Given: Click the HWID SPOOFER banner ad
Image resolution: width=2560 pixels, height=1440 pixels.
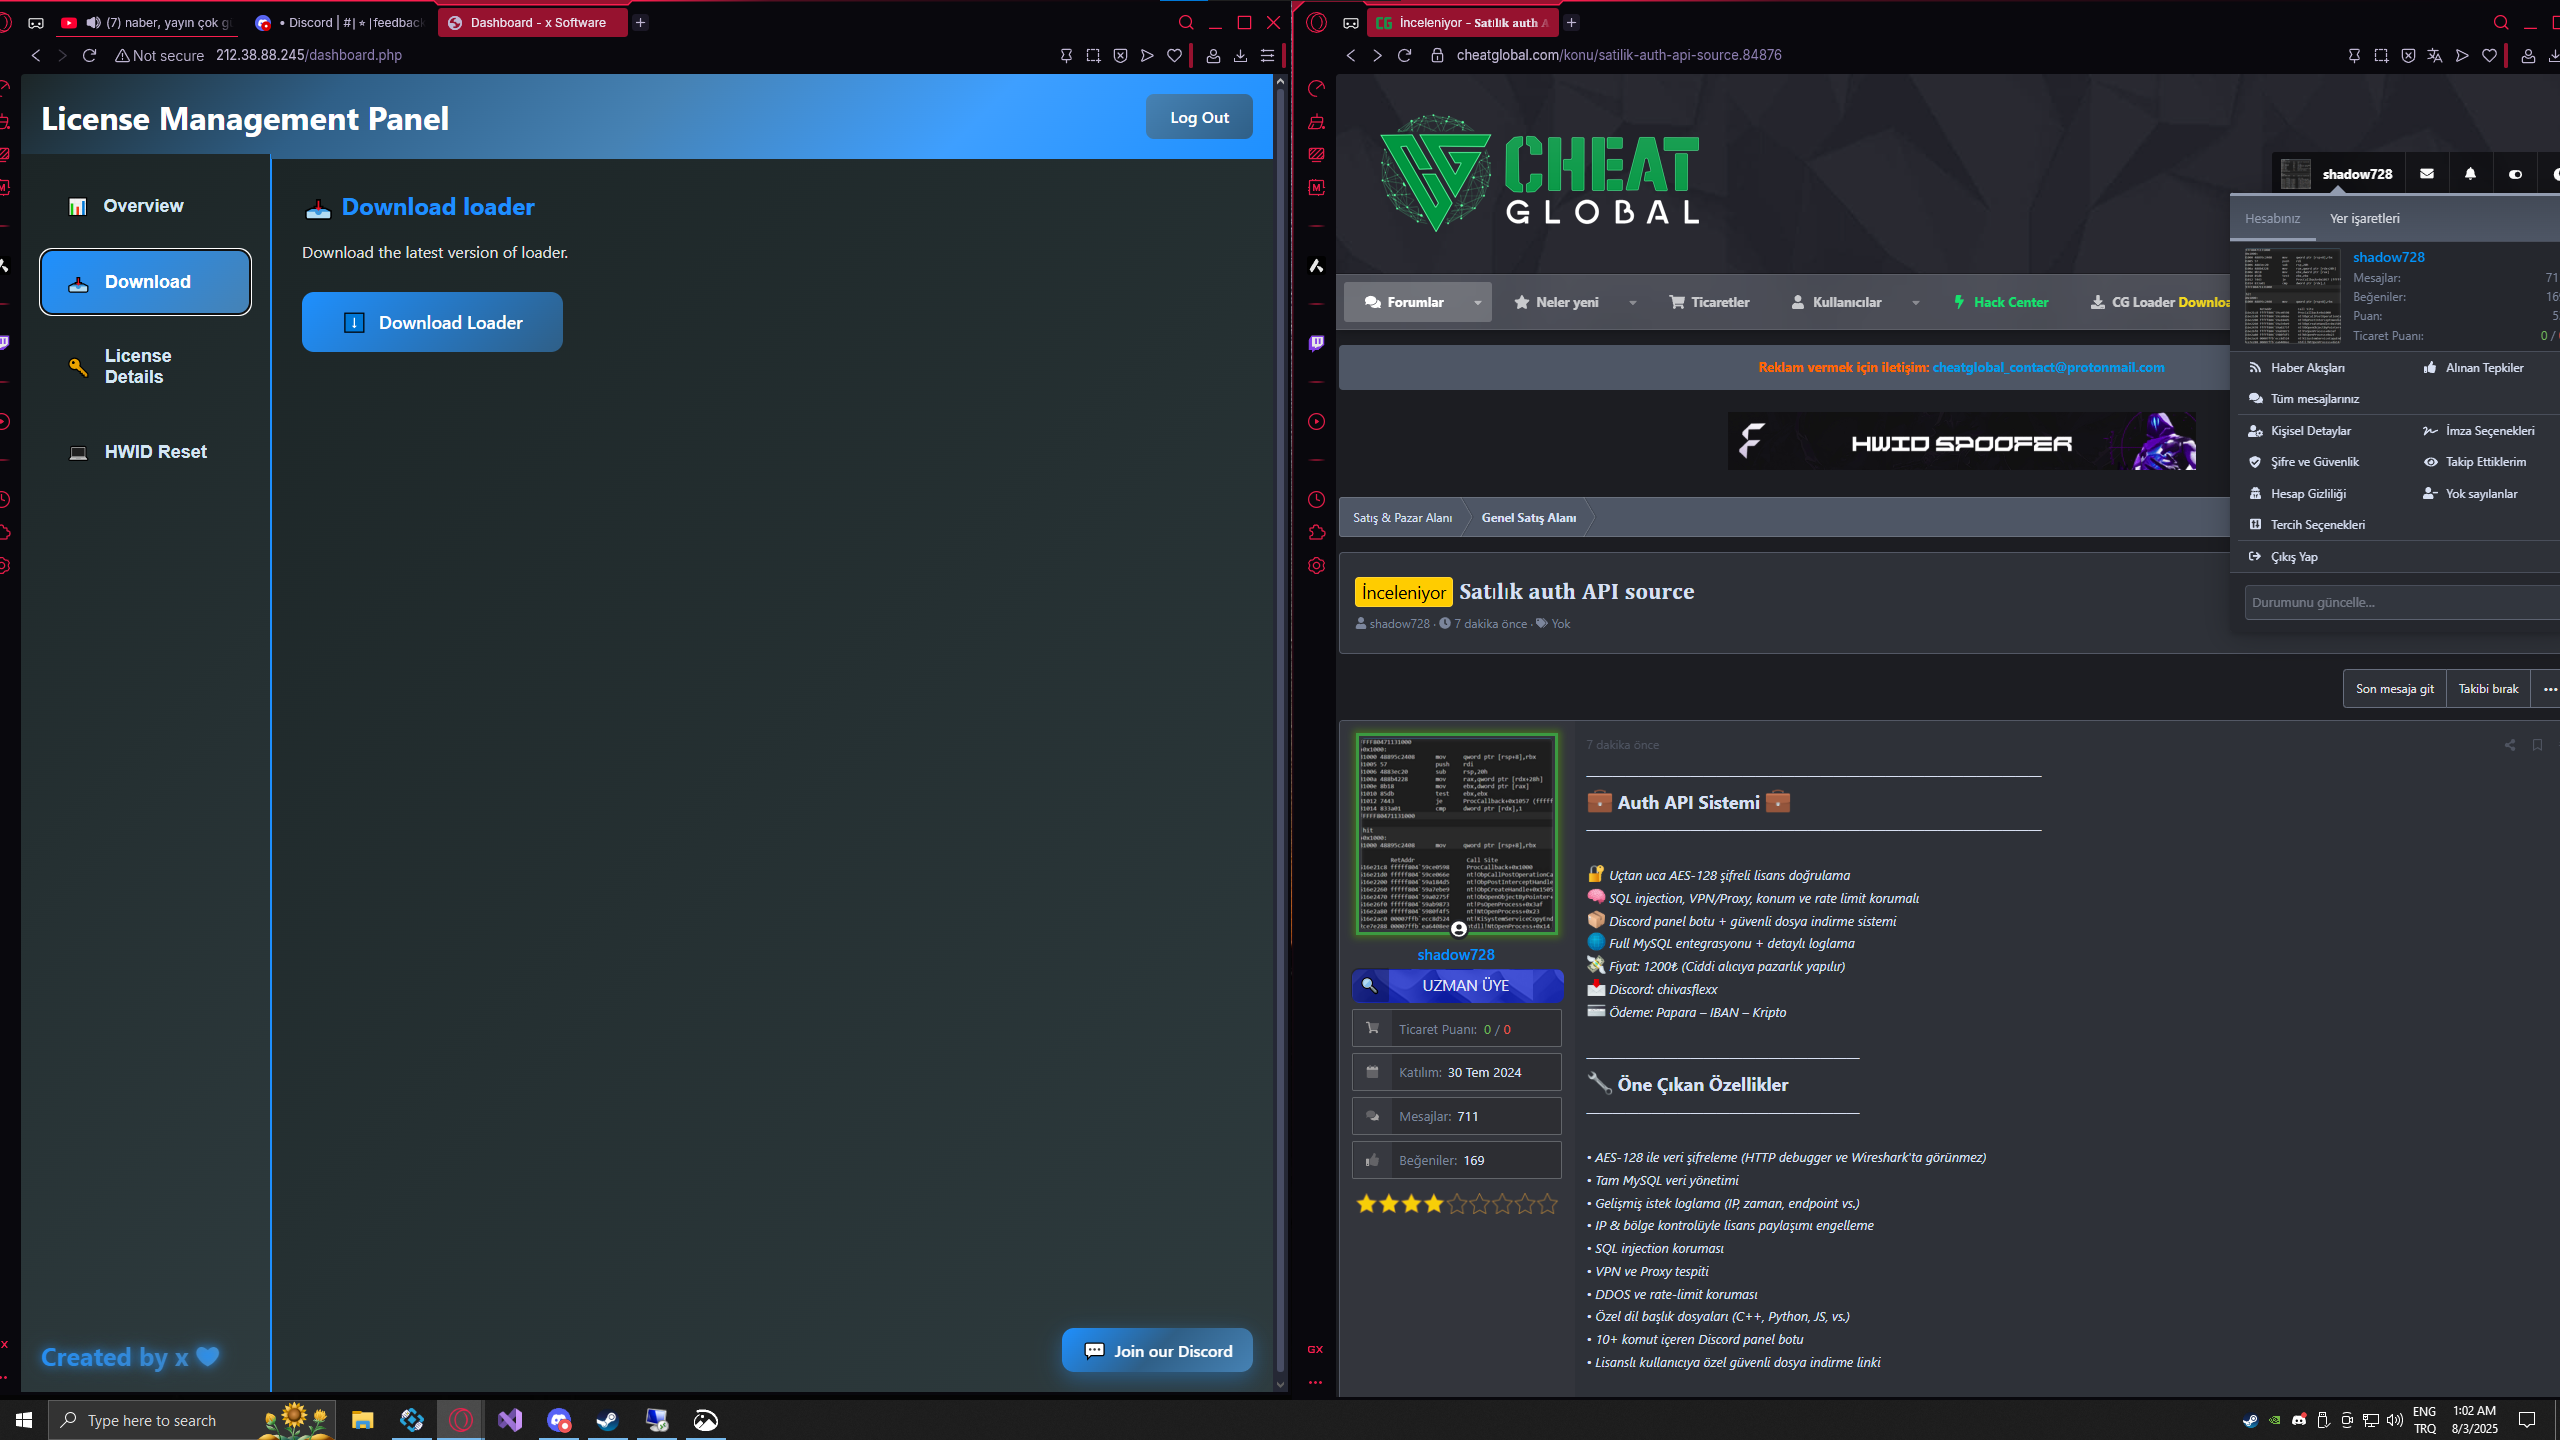Looking at the screenshot, I should [1961, 441].
